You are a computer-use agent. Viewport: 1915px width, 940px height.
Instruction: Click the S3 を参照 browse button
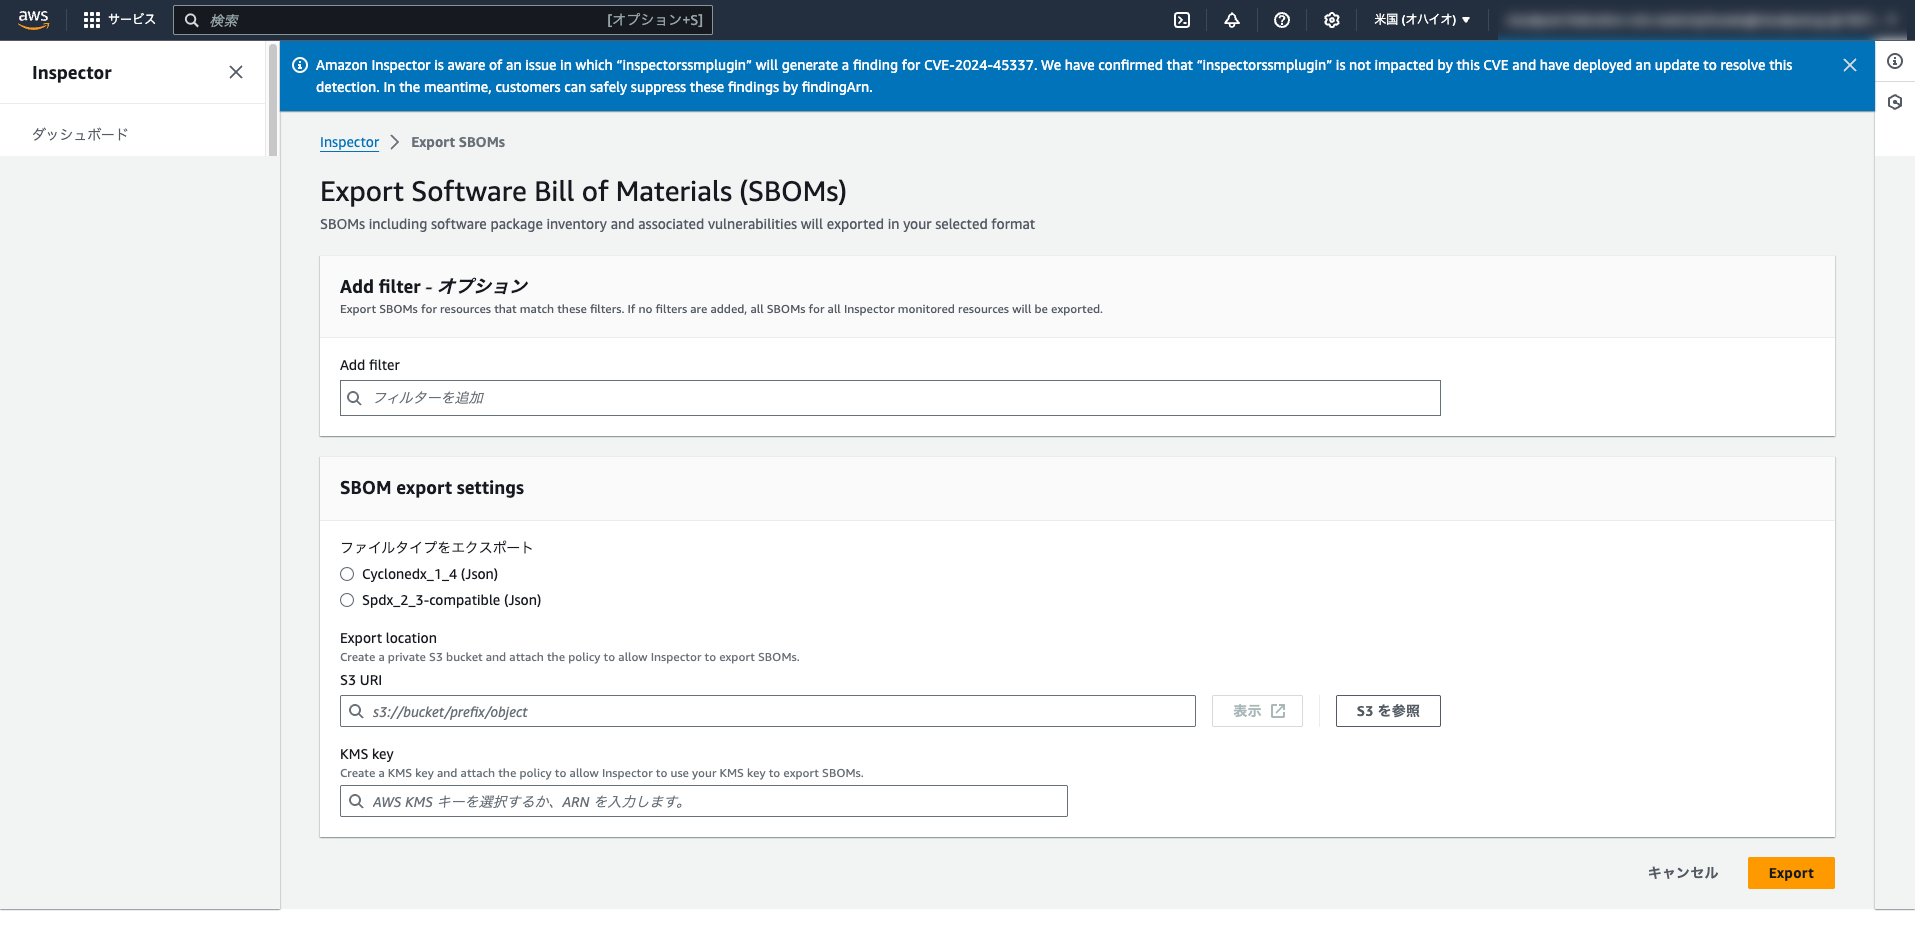pos(1388,711)
